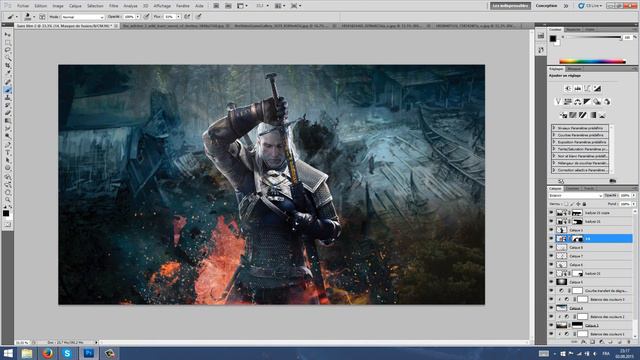Add a Photo Filter adjustment
Screen dimensions: 640x360
click(x=597, y=101)
